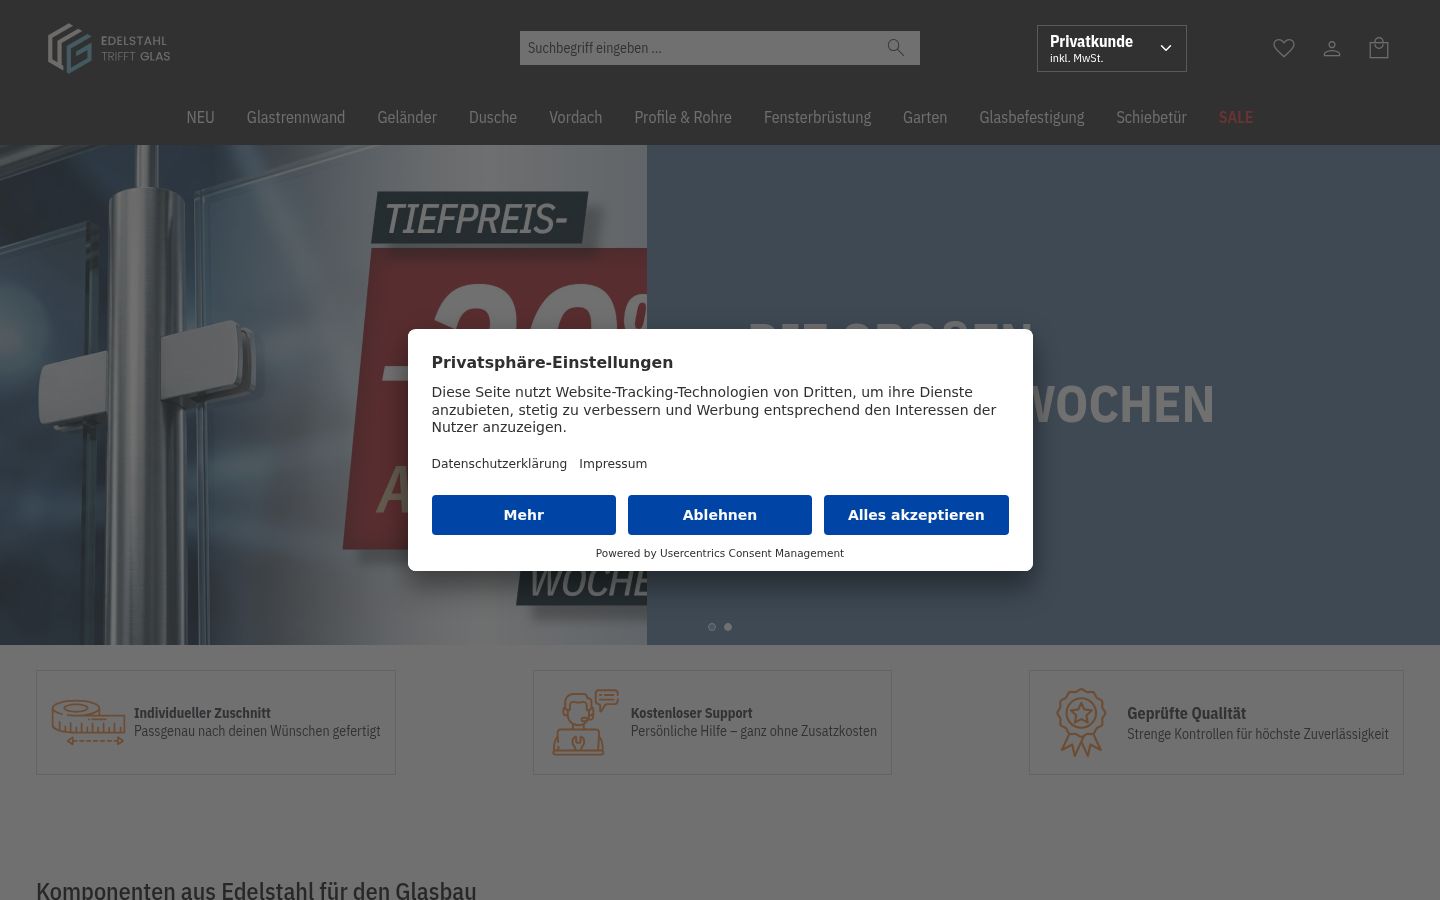Image resolution: width=1440 pixels, height=900 pixels.
Task: Open the Impressum link
Action: pyautogui.click(x=613, y=463)
